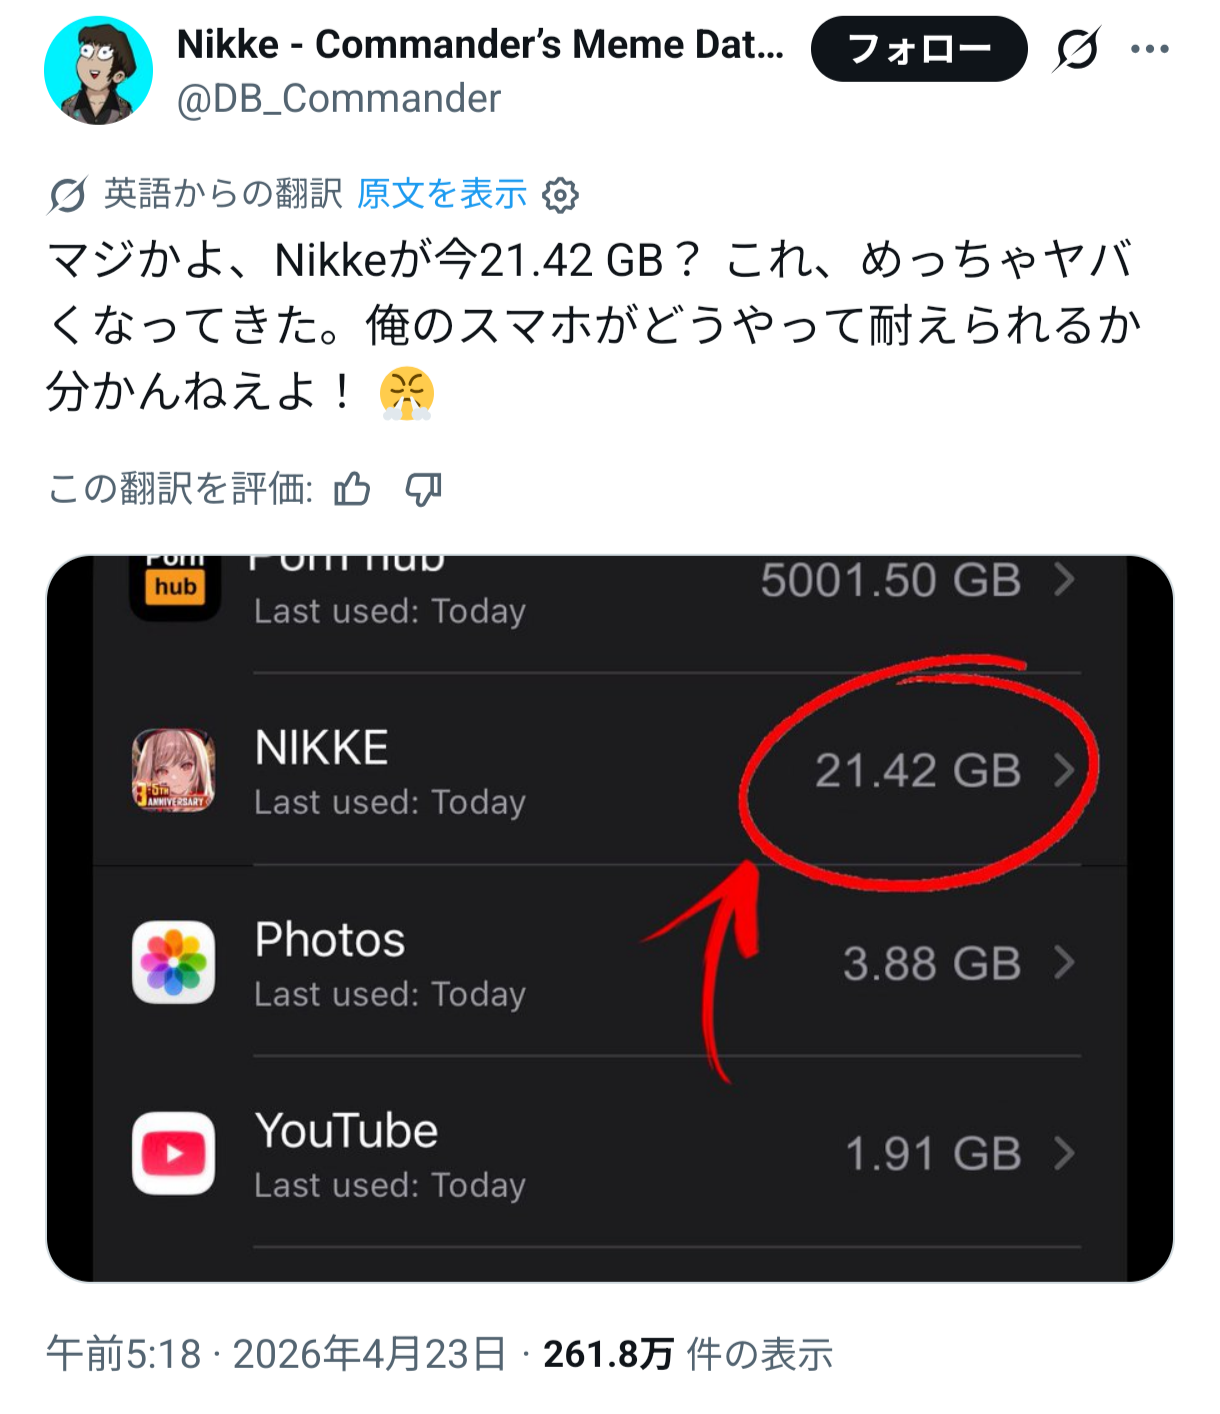Expand the YouTube row chevron

coord(1064,1153)
